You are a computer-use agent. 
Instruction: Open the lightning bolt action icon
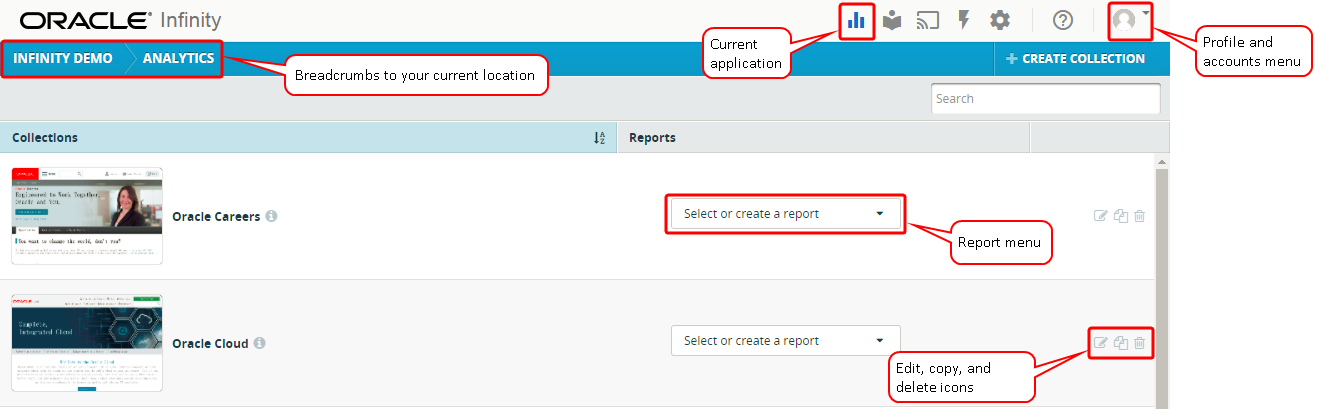click(964, 20)
